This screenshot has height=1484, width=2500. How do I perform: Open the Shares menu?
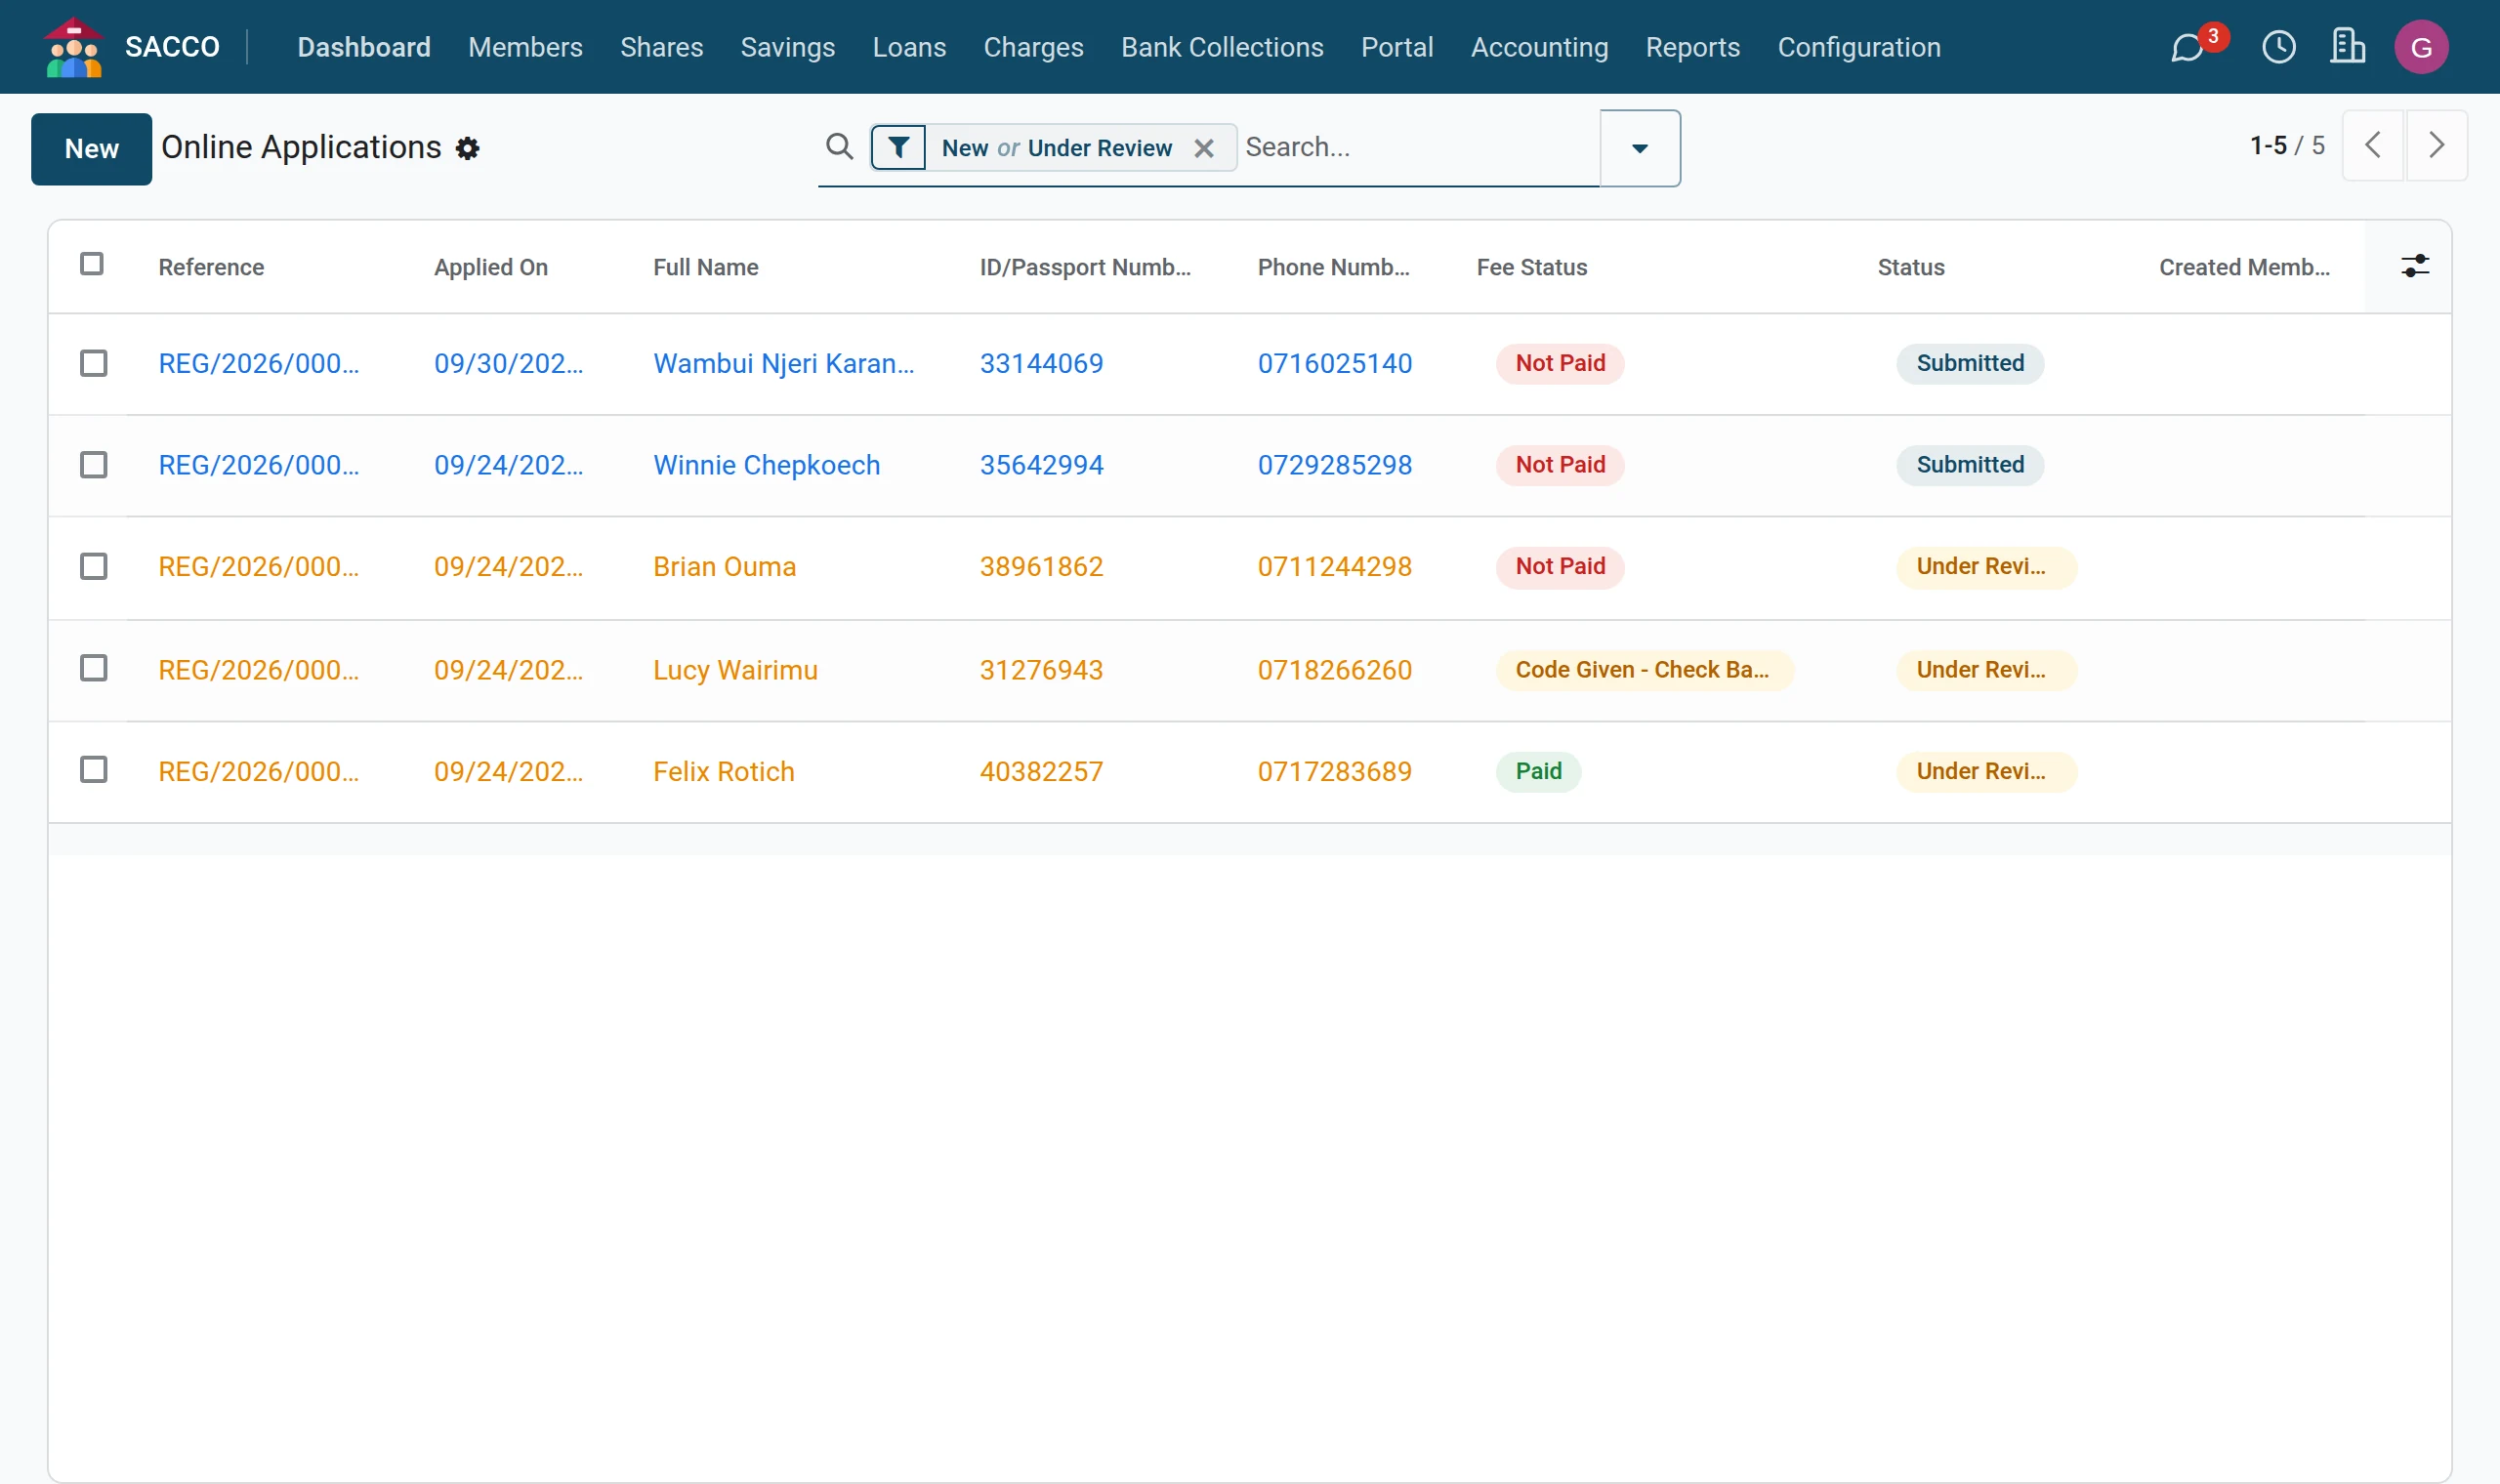(661, 47)
